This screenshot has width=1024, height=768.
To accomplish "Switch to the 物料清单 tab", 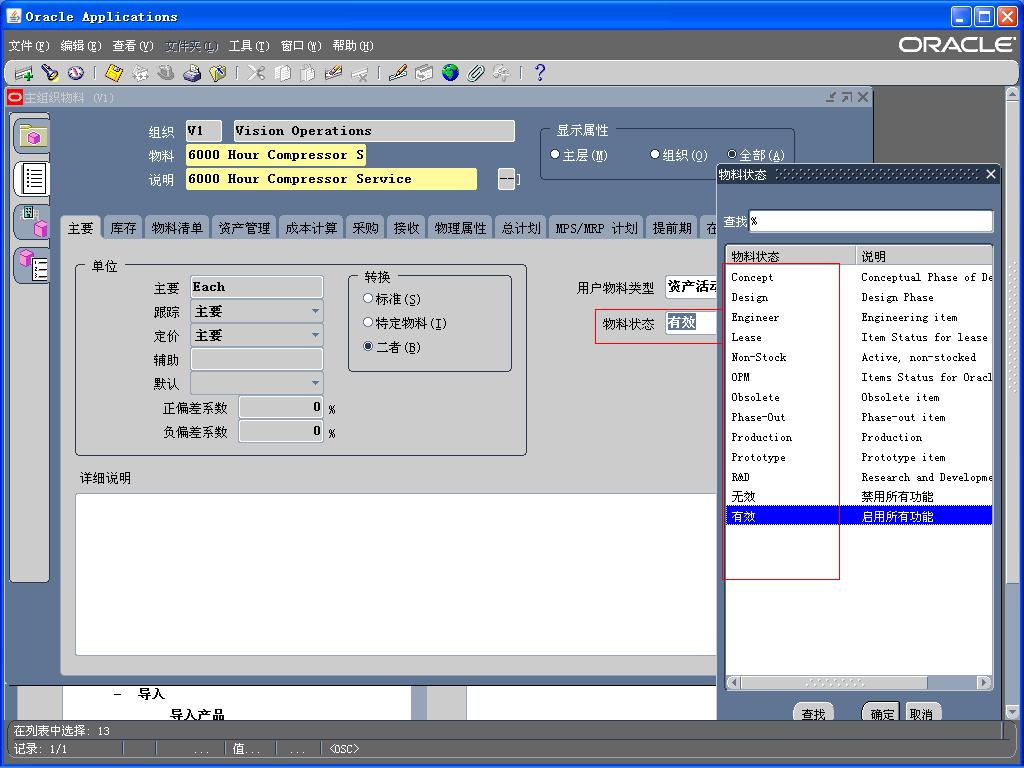I will tap(177, 228).
